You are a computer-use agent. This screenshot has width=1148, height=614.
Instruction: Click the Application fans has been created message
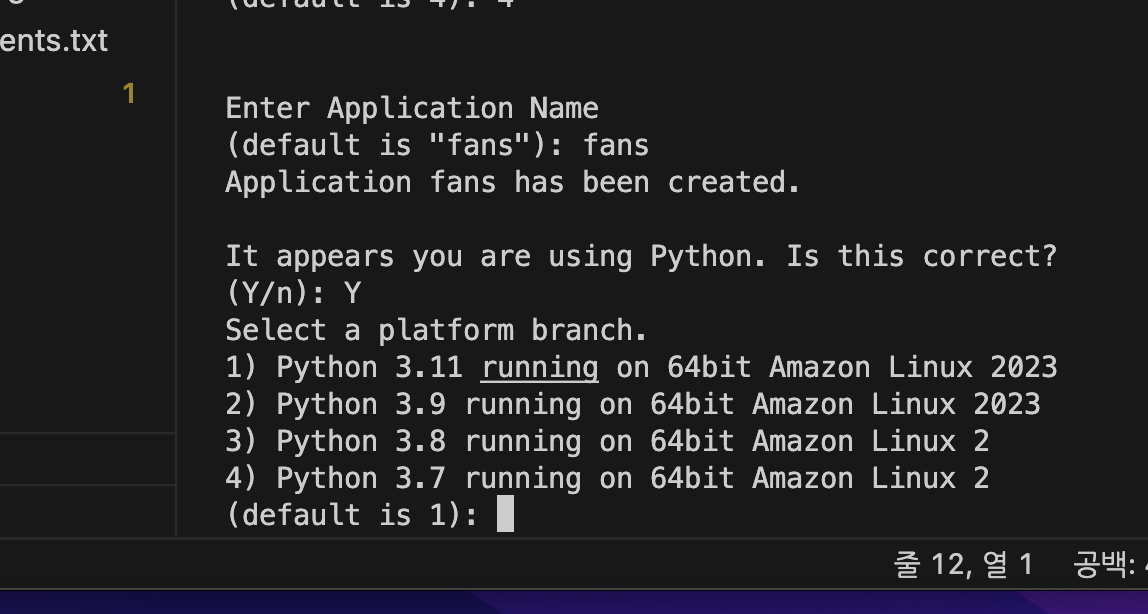(x=512, y=182)
